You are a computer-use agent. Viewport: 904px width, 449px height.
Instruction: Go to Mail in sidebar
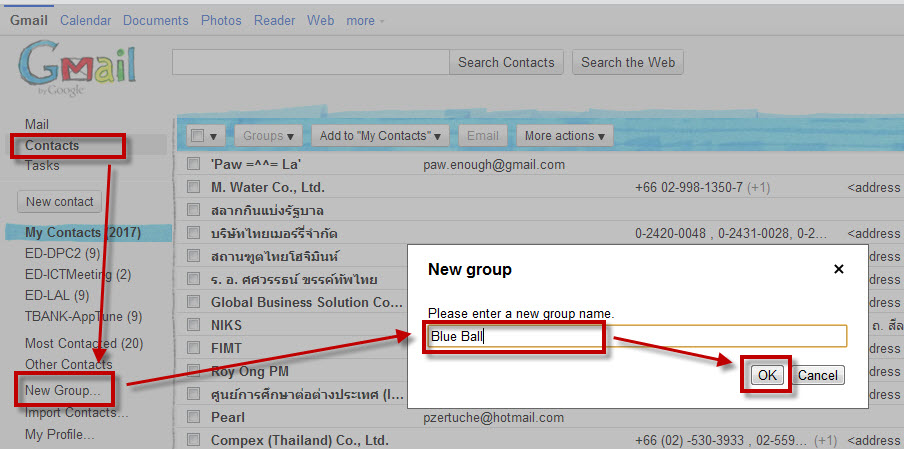37,124
